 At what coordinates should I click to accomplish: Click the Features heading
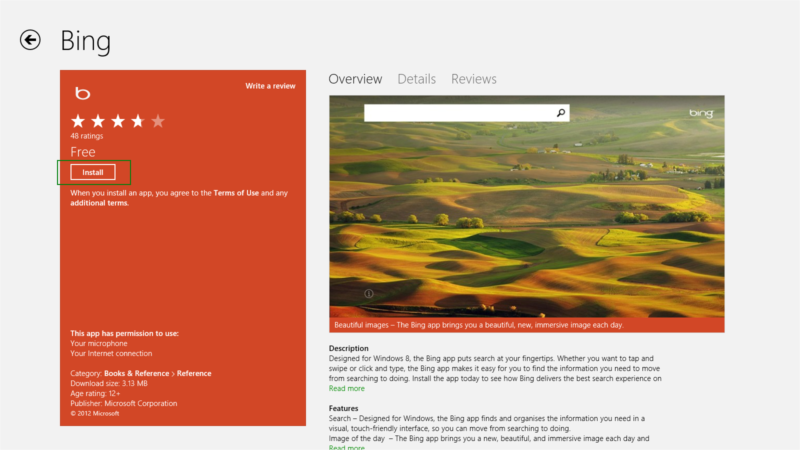point(343,408)
